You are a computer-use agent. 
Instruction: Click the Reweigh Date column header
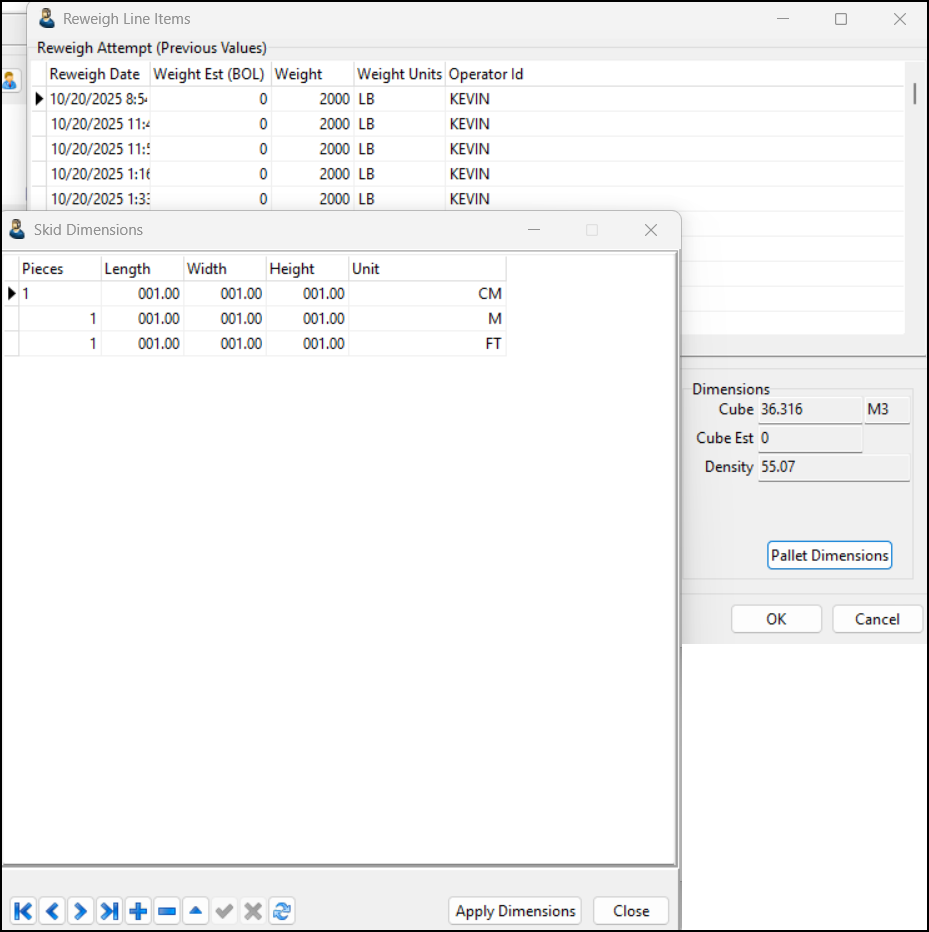click(x=96, y=74)
